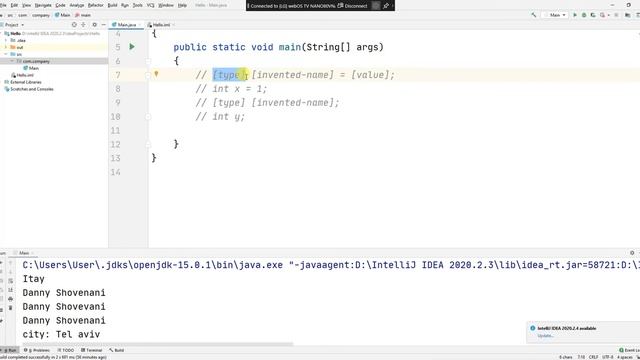Click the 'Itay' console output line
Image resolution: width=640 pixels, height=360 pixels.
[33, 279]
